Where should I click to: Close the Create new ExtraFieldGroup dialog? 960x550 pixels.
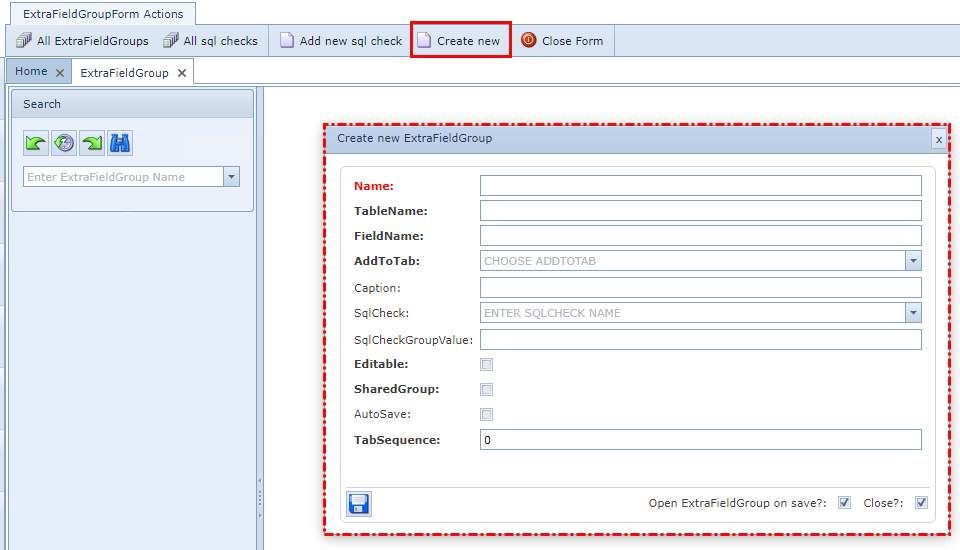click(x=938, y=140)
